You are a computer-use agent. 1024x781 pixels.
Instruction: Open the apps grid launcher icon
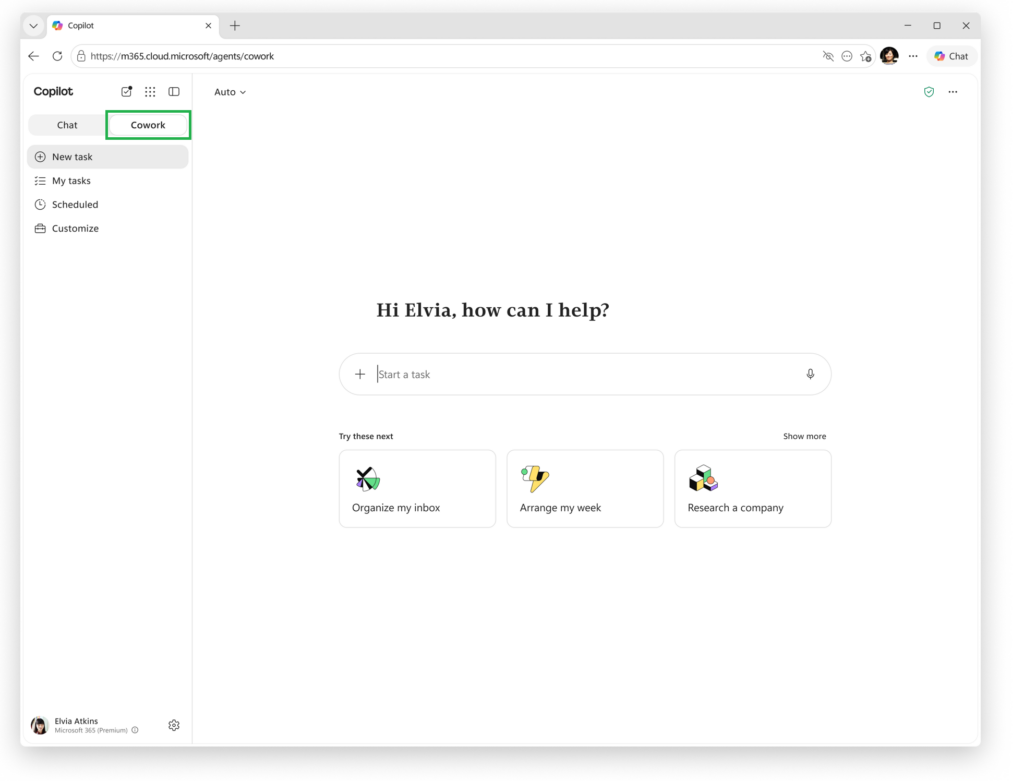[150, 91]
